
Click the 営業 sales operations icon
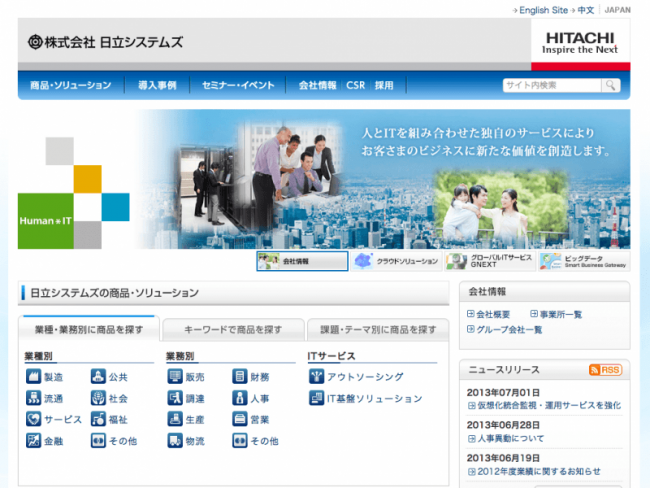(x=240, y=419)
